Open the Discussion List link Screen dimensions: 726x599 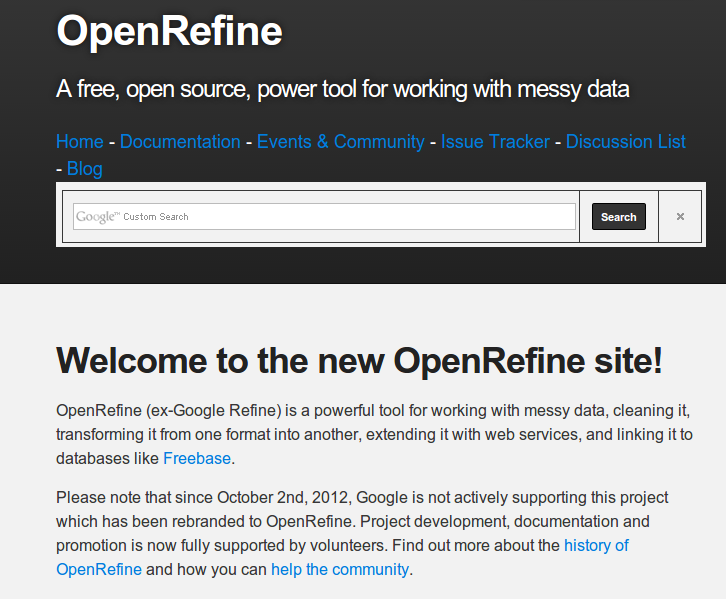[626, 142]
